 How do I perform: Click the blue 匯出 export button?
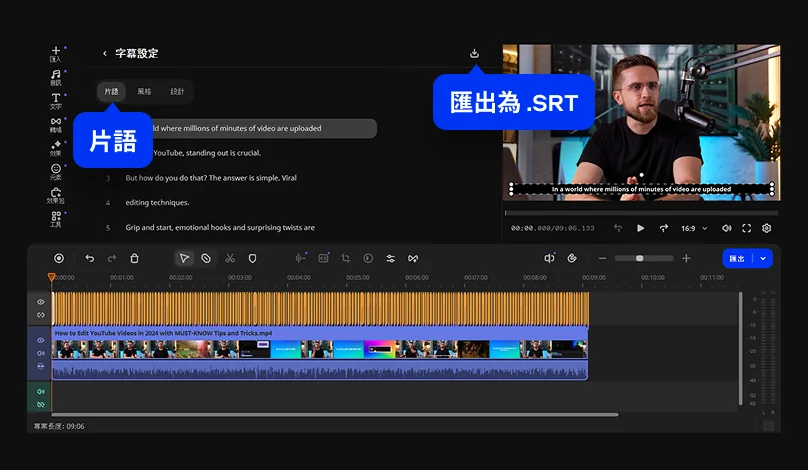tap(737, 258)
